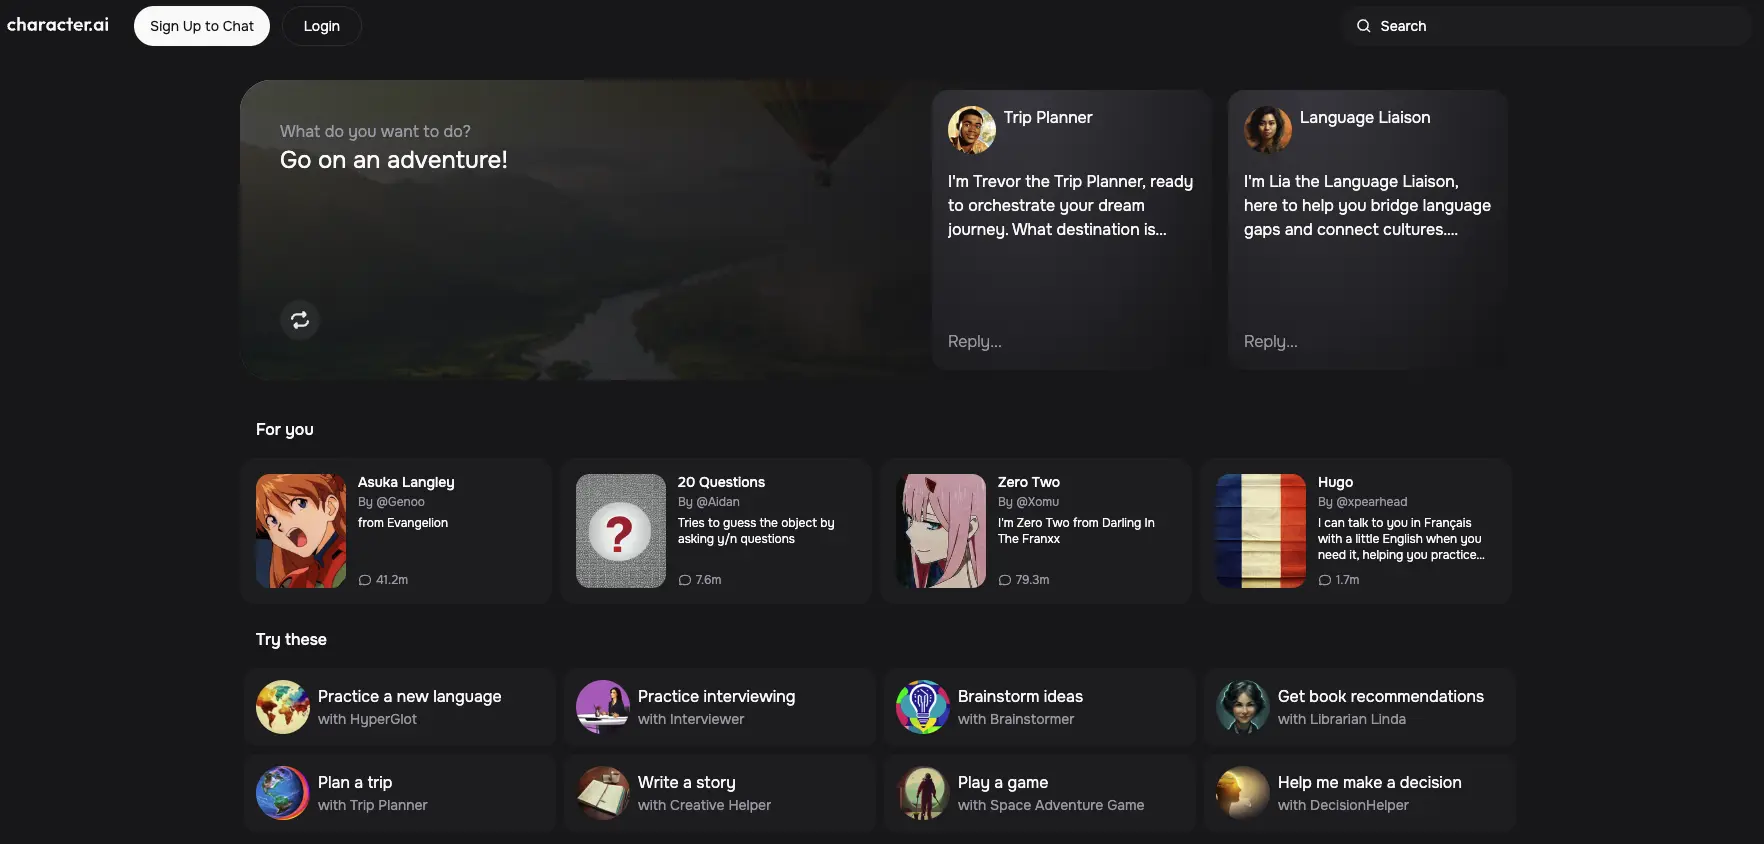Select the Zero Two character card
The image size is (1764, 844).
point(1035,531)
